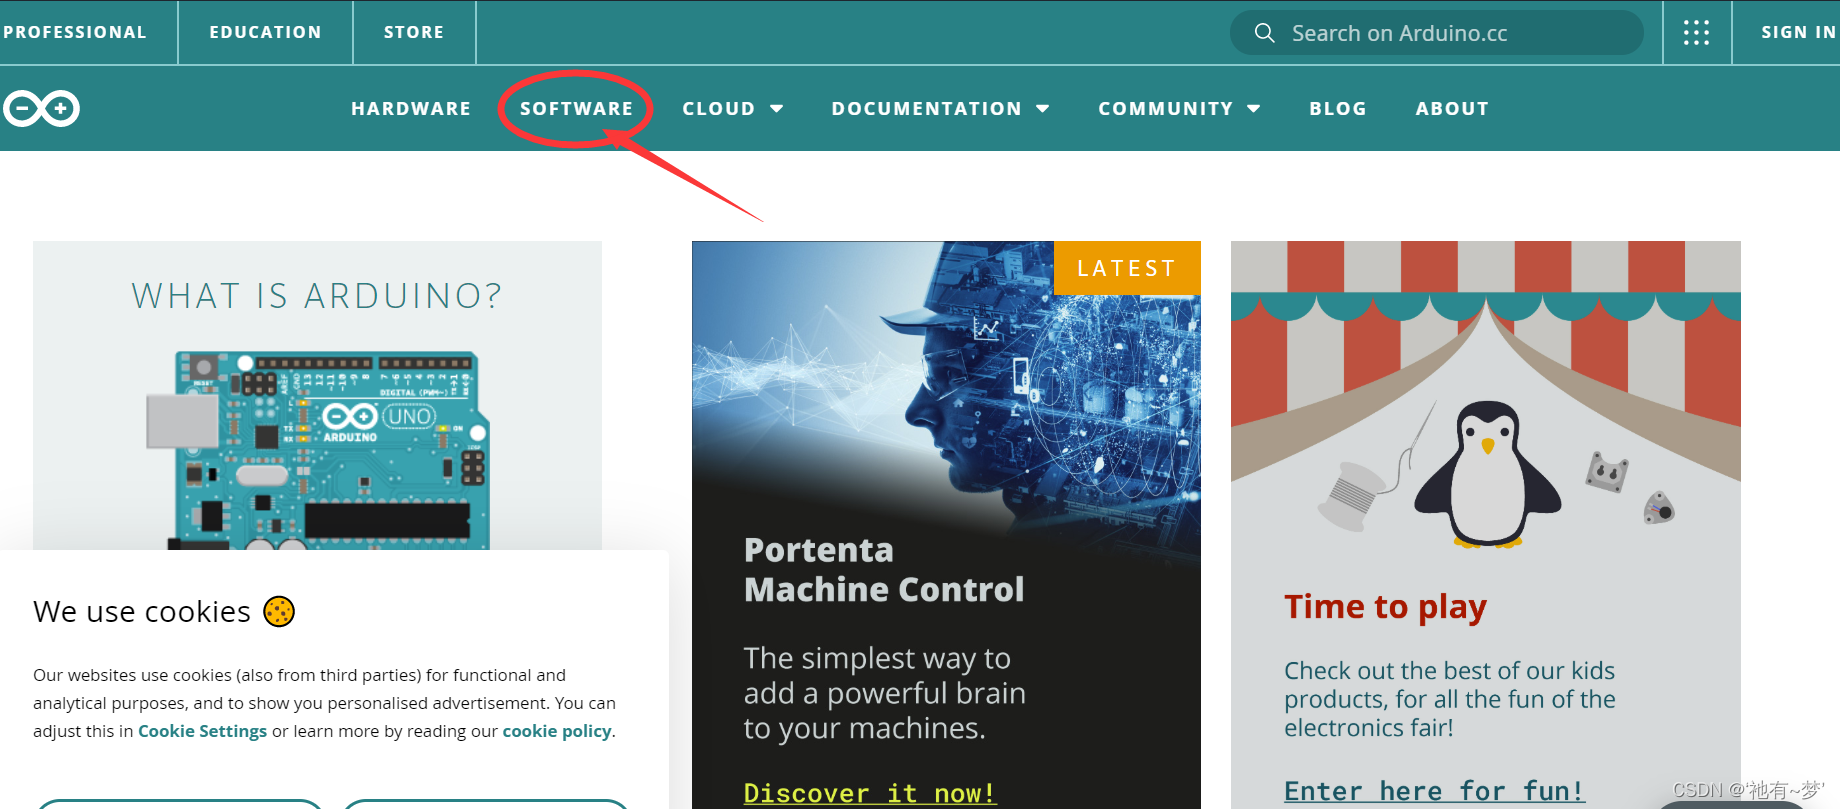Click the Community dropdown arrow
This screenshot has width=1840, height=809.
coord(1254,108)
